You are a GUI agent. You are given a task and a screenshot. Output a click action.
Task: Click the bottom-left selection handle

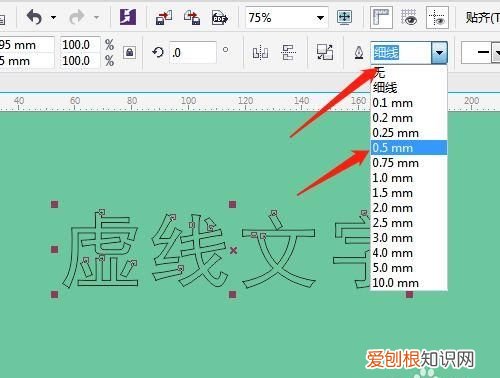55,294
